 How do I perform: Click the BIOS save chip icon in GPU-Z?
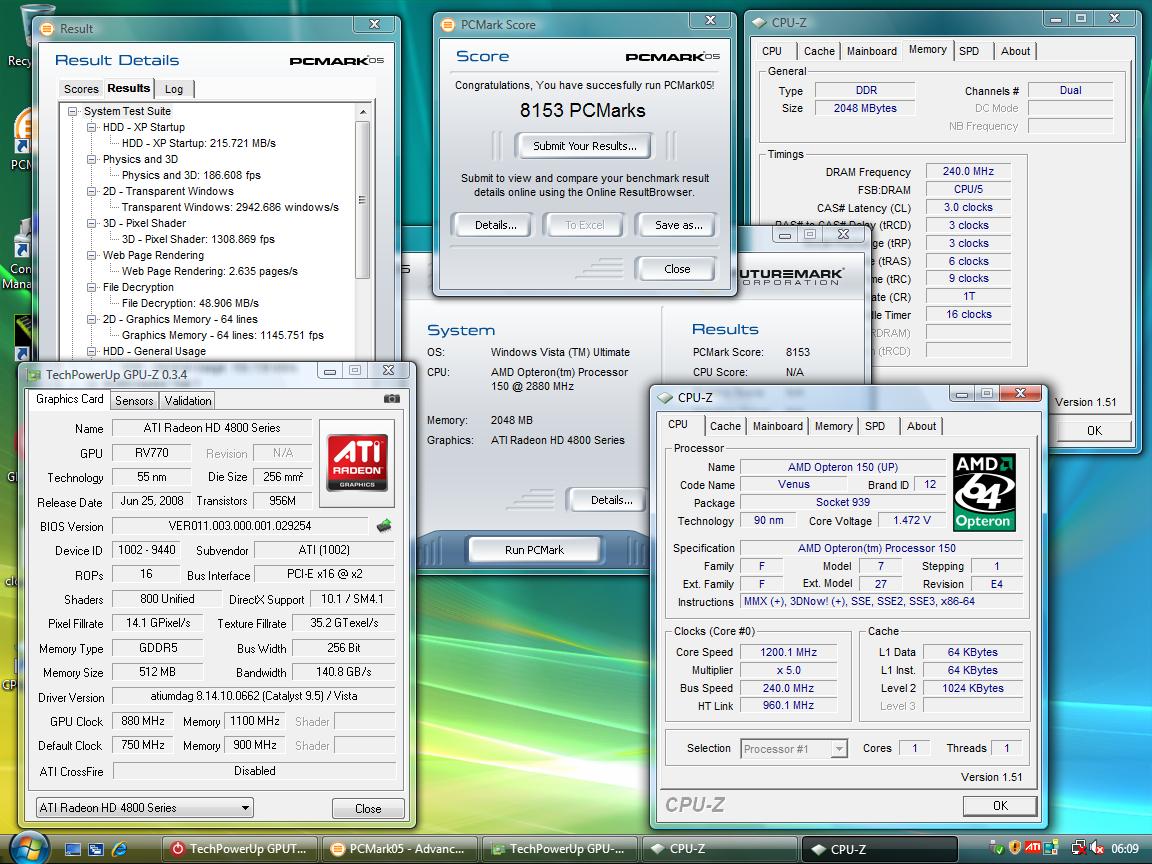point(384,525)
